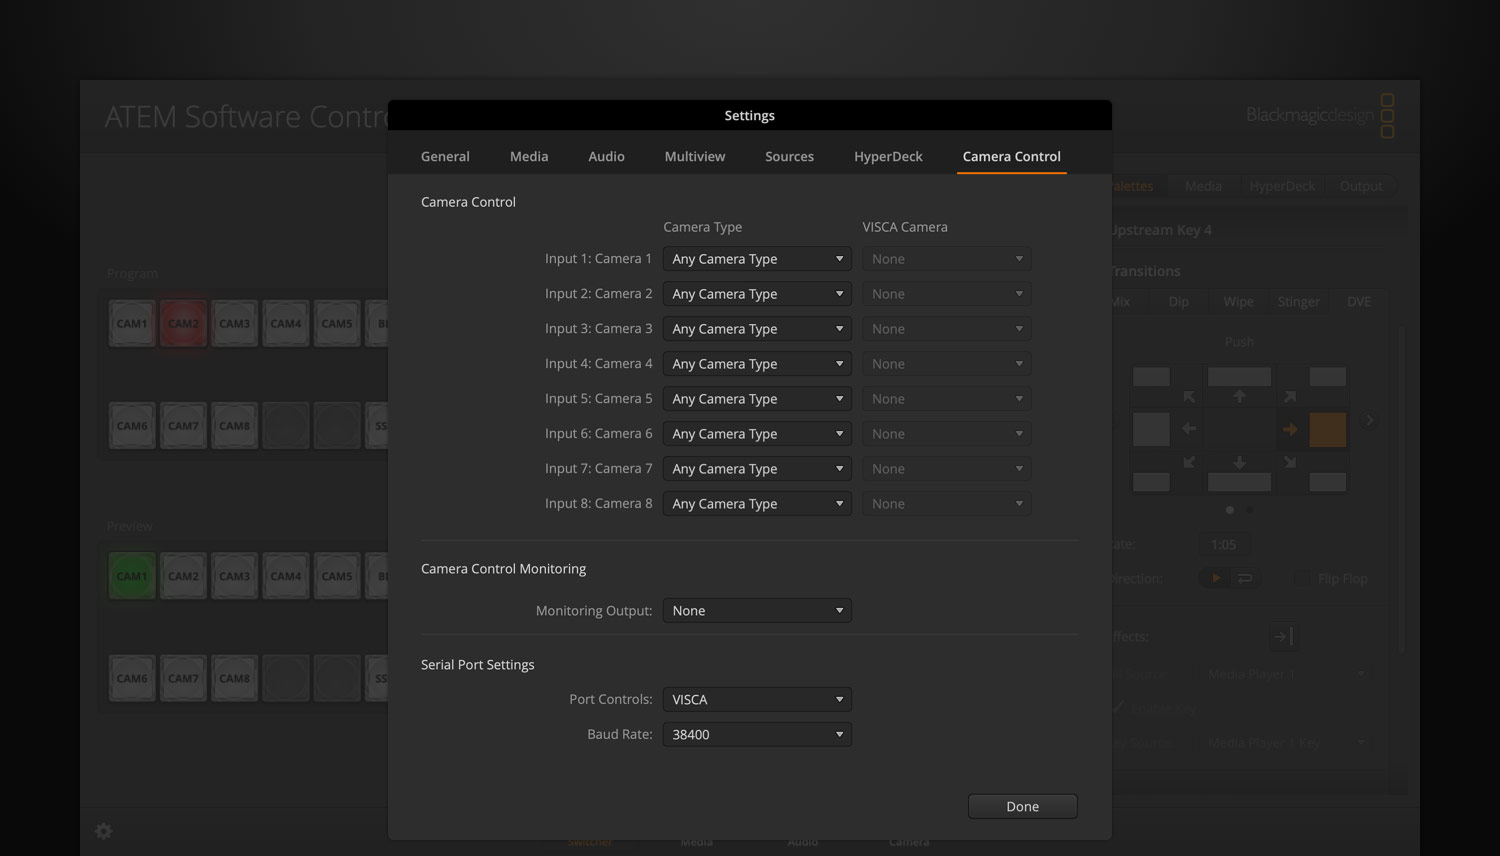Switch to the Multiview settings tab

coord(694,156)
